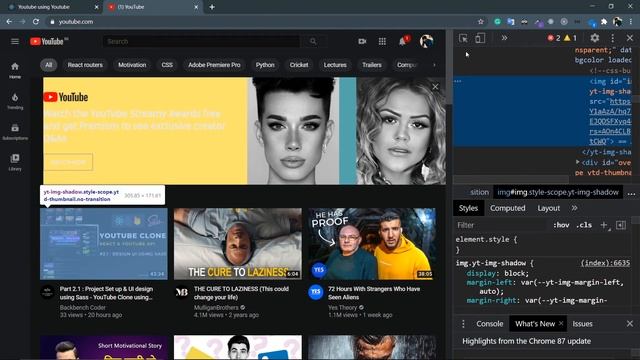640x360 pixels.
Task: Open 'THE CURE TO LAZINESS' video title
Action: click(x=241, y=293)
